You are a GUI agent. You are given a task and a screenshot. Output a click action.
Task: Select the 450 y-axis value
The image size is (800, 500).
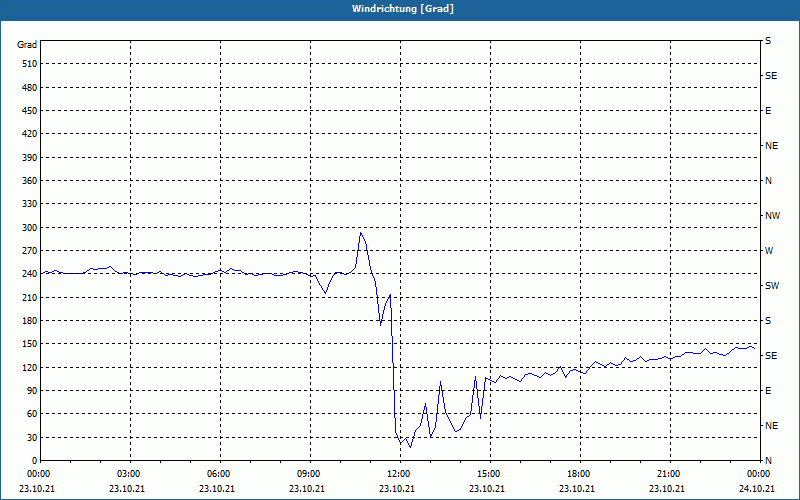coord(30,111)
